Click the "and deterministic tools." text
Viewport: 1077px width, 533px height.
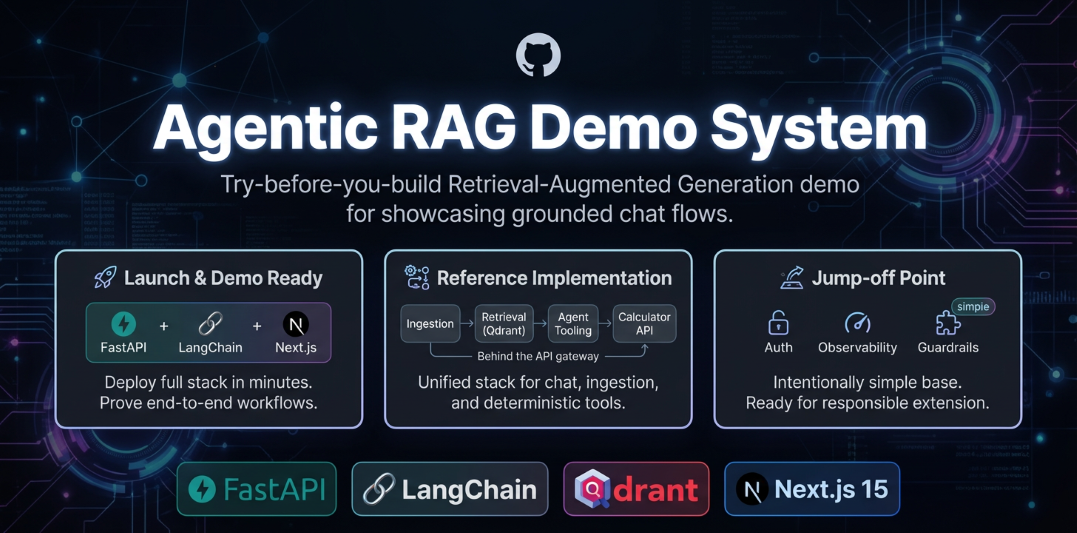pyautogui.click(x=538, y=402)
